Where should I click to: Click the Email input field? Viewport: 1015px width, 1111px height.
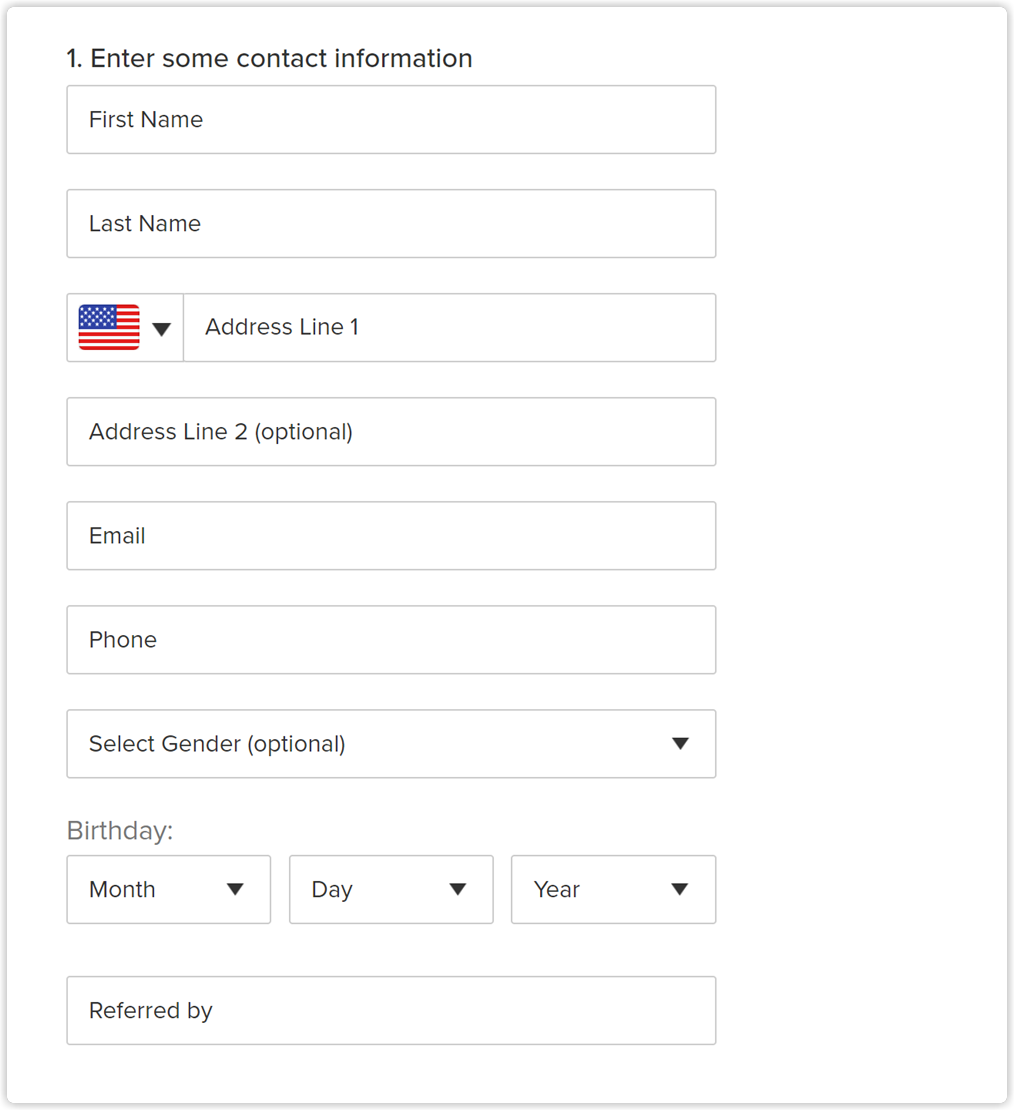click(391, 536)
